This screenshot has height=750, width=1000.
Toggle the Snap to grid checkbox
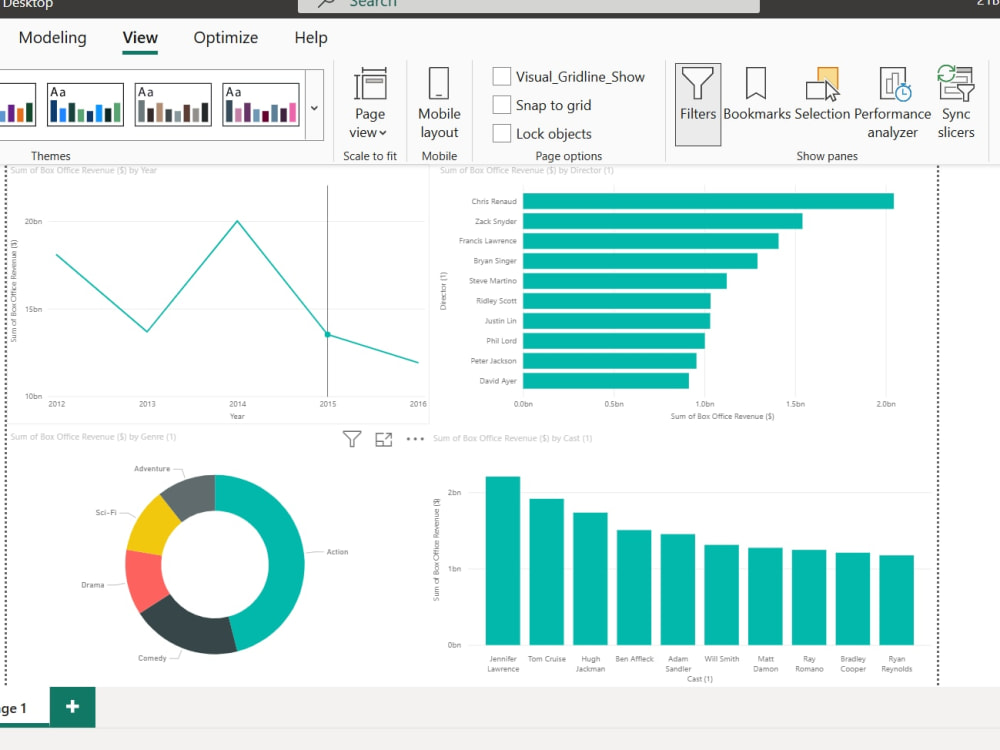(502, 105)
